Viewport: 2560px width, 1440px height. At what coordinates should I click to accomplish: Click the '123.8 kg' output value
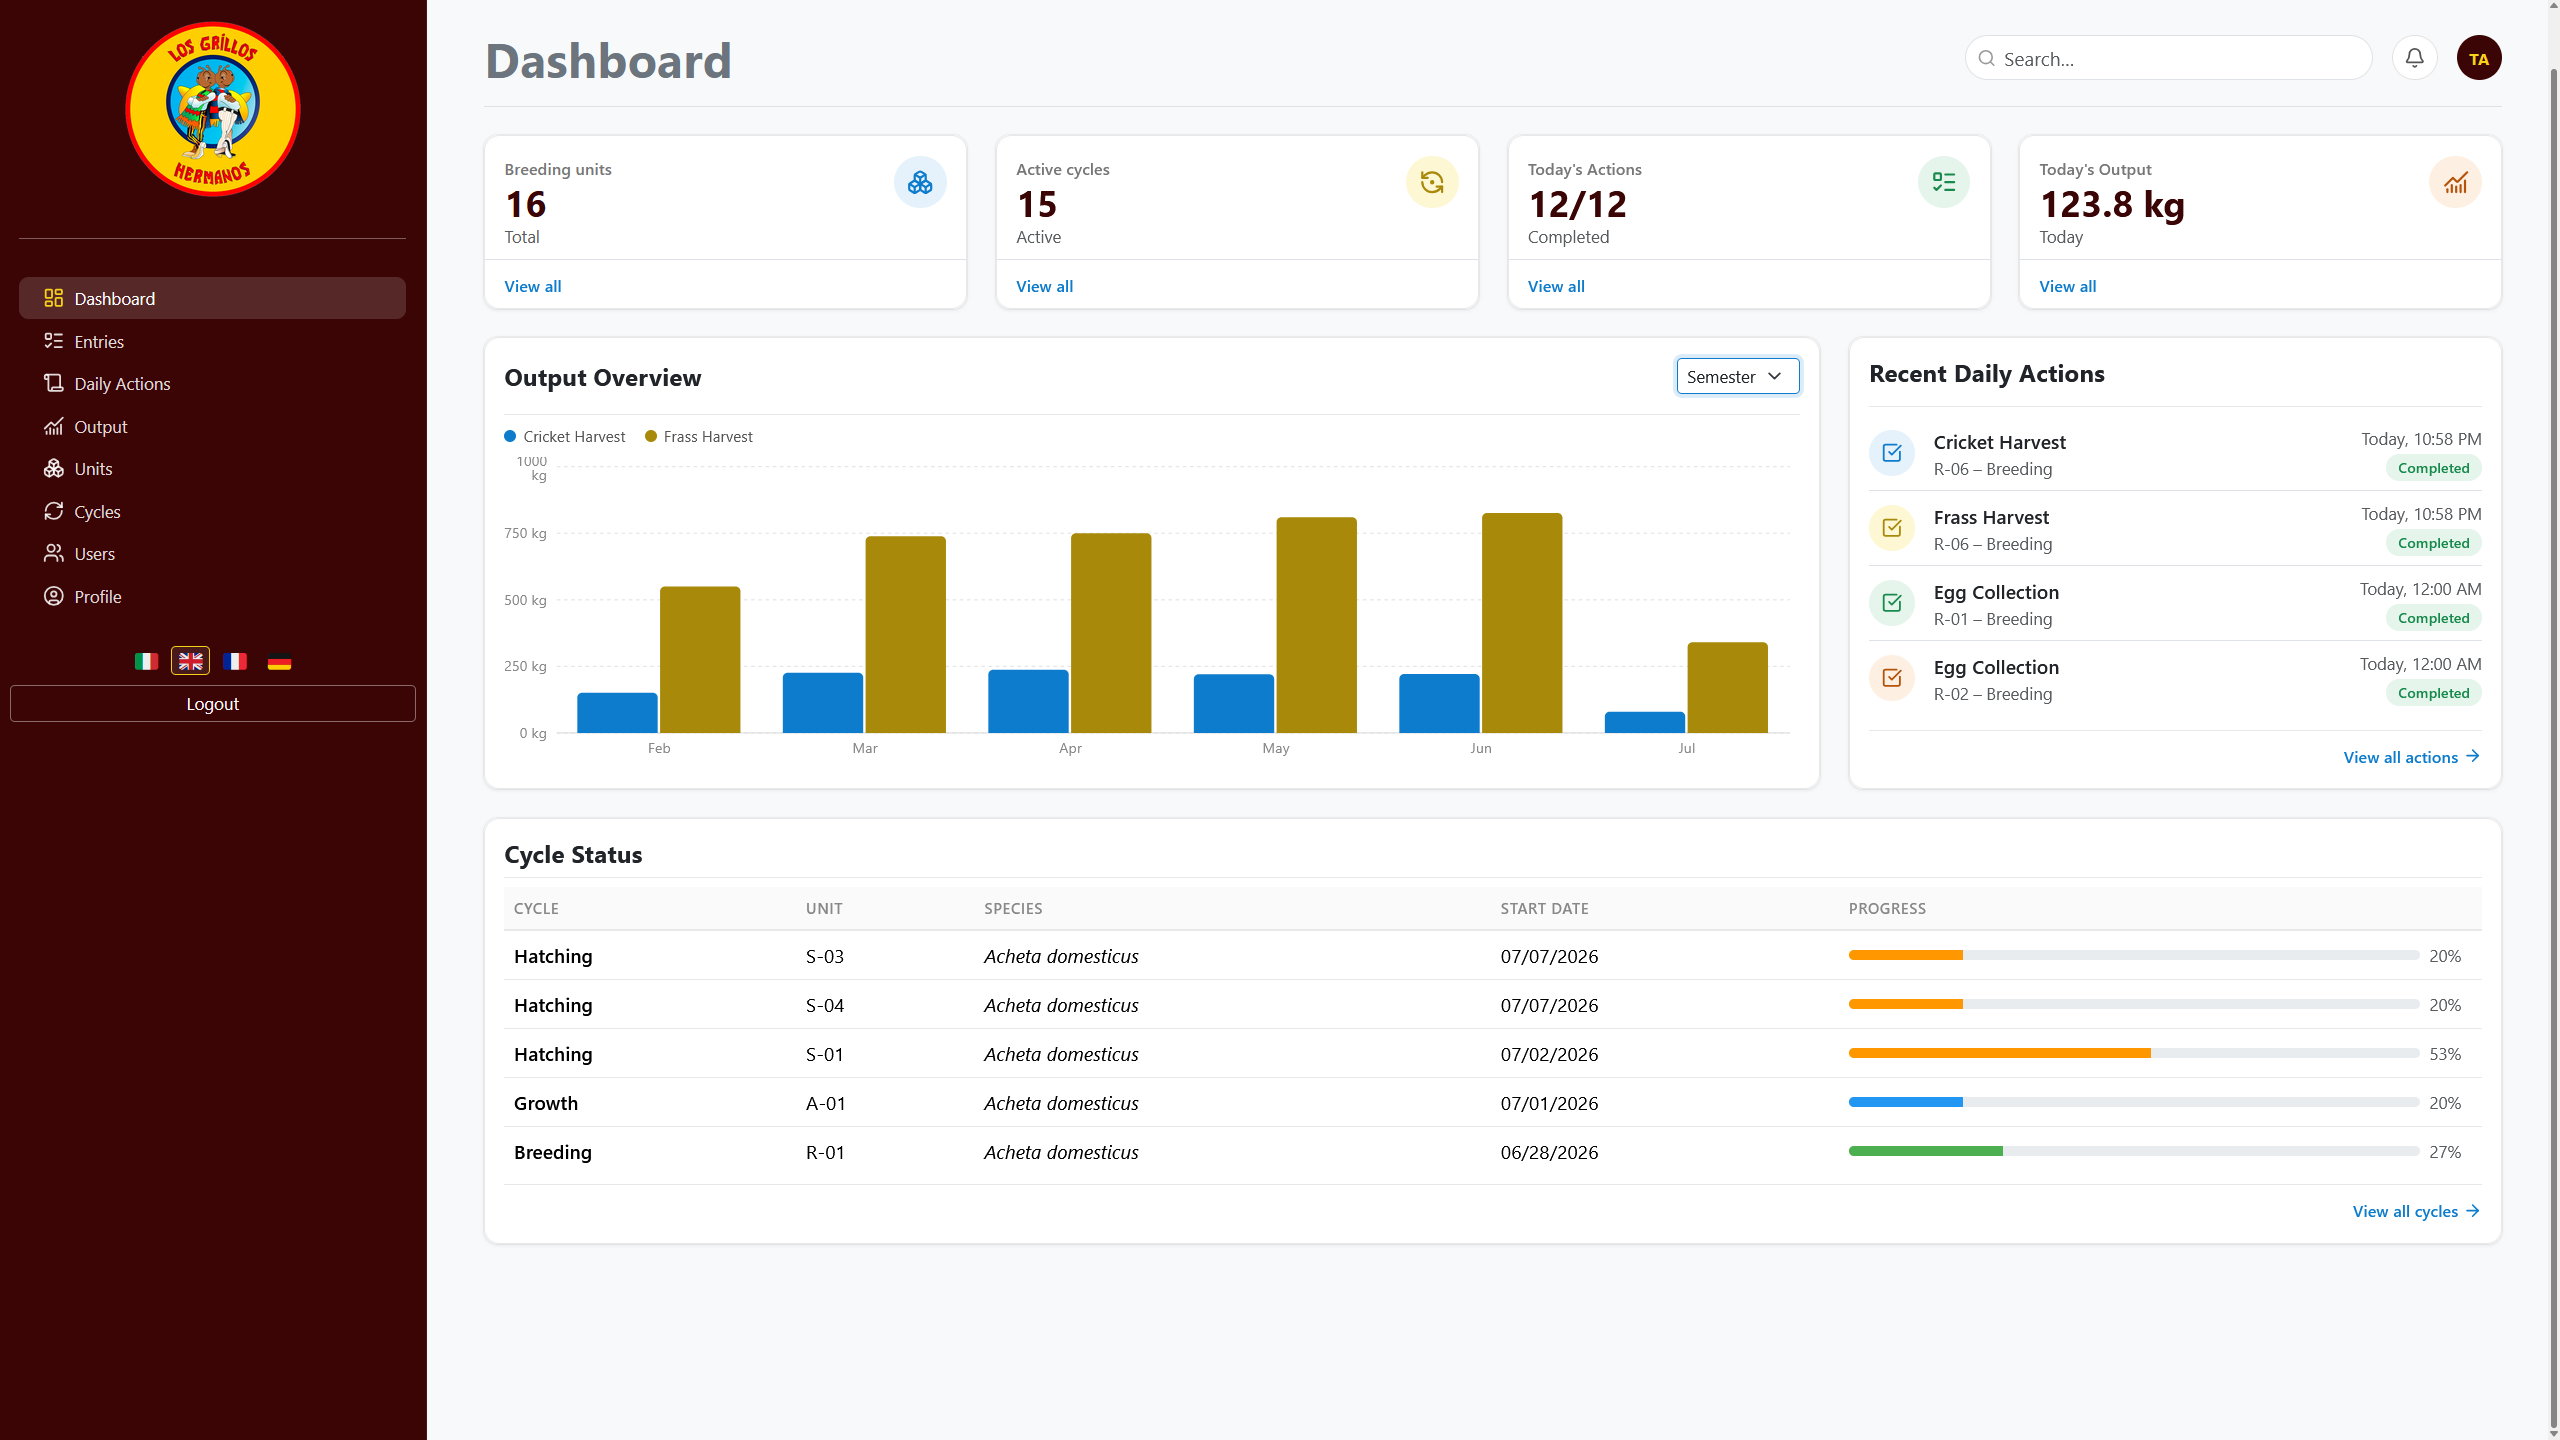[x=2112, y=204]
